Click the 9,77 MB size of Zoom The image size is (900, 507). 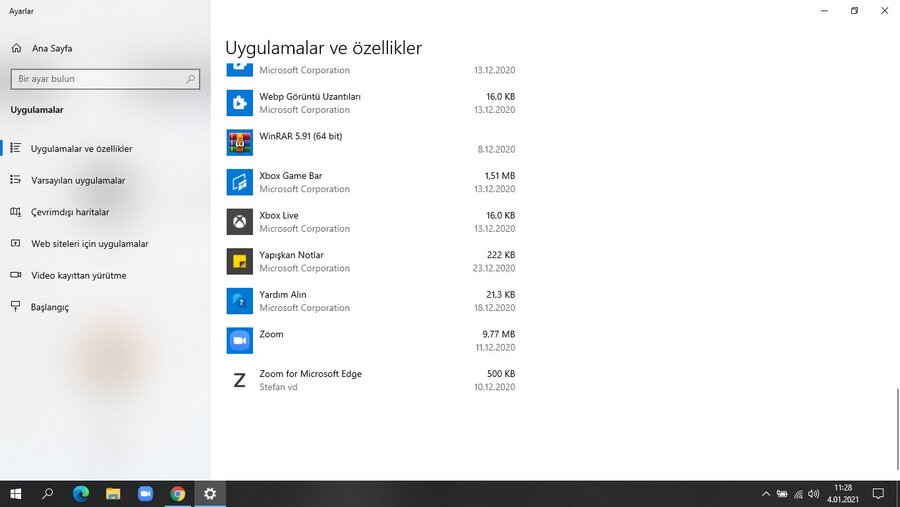[x=499, y=334]
